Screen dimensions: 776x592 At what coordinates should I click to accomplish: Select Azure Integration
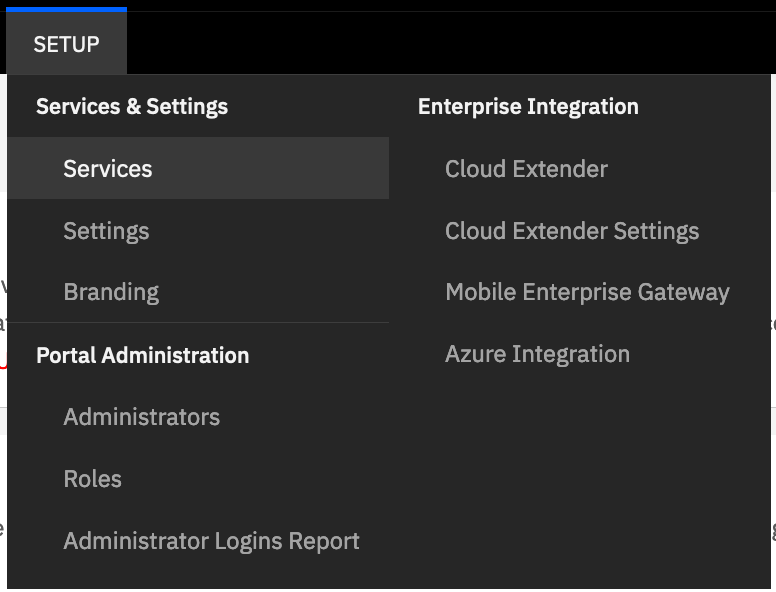(x=537, y=354)
